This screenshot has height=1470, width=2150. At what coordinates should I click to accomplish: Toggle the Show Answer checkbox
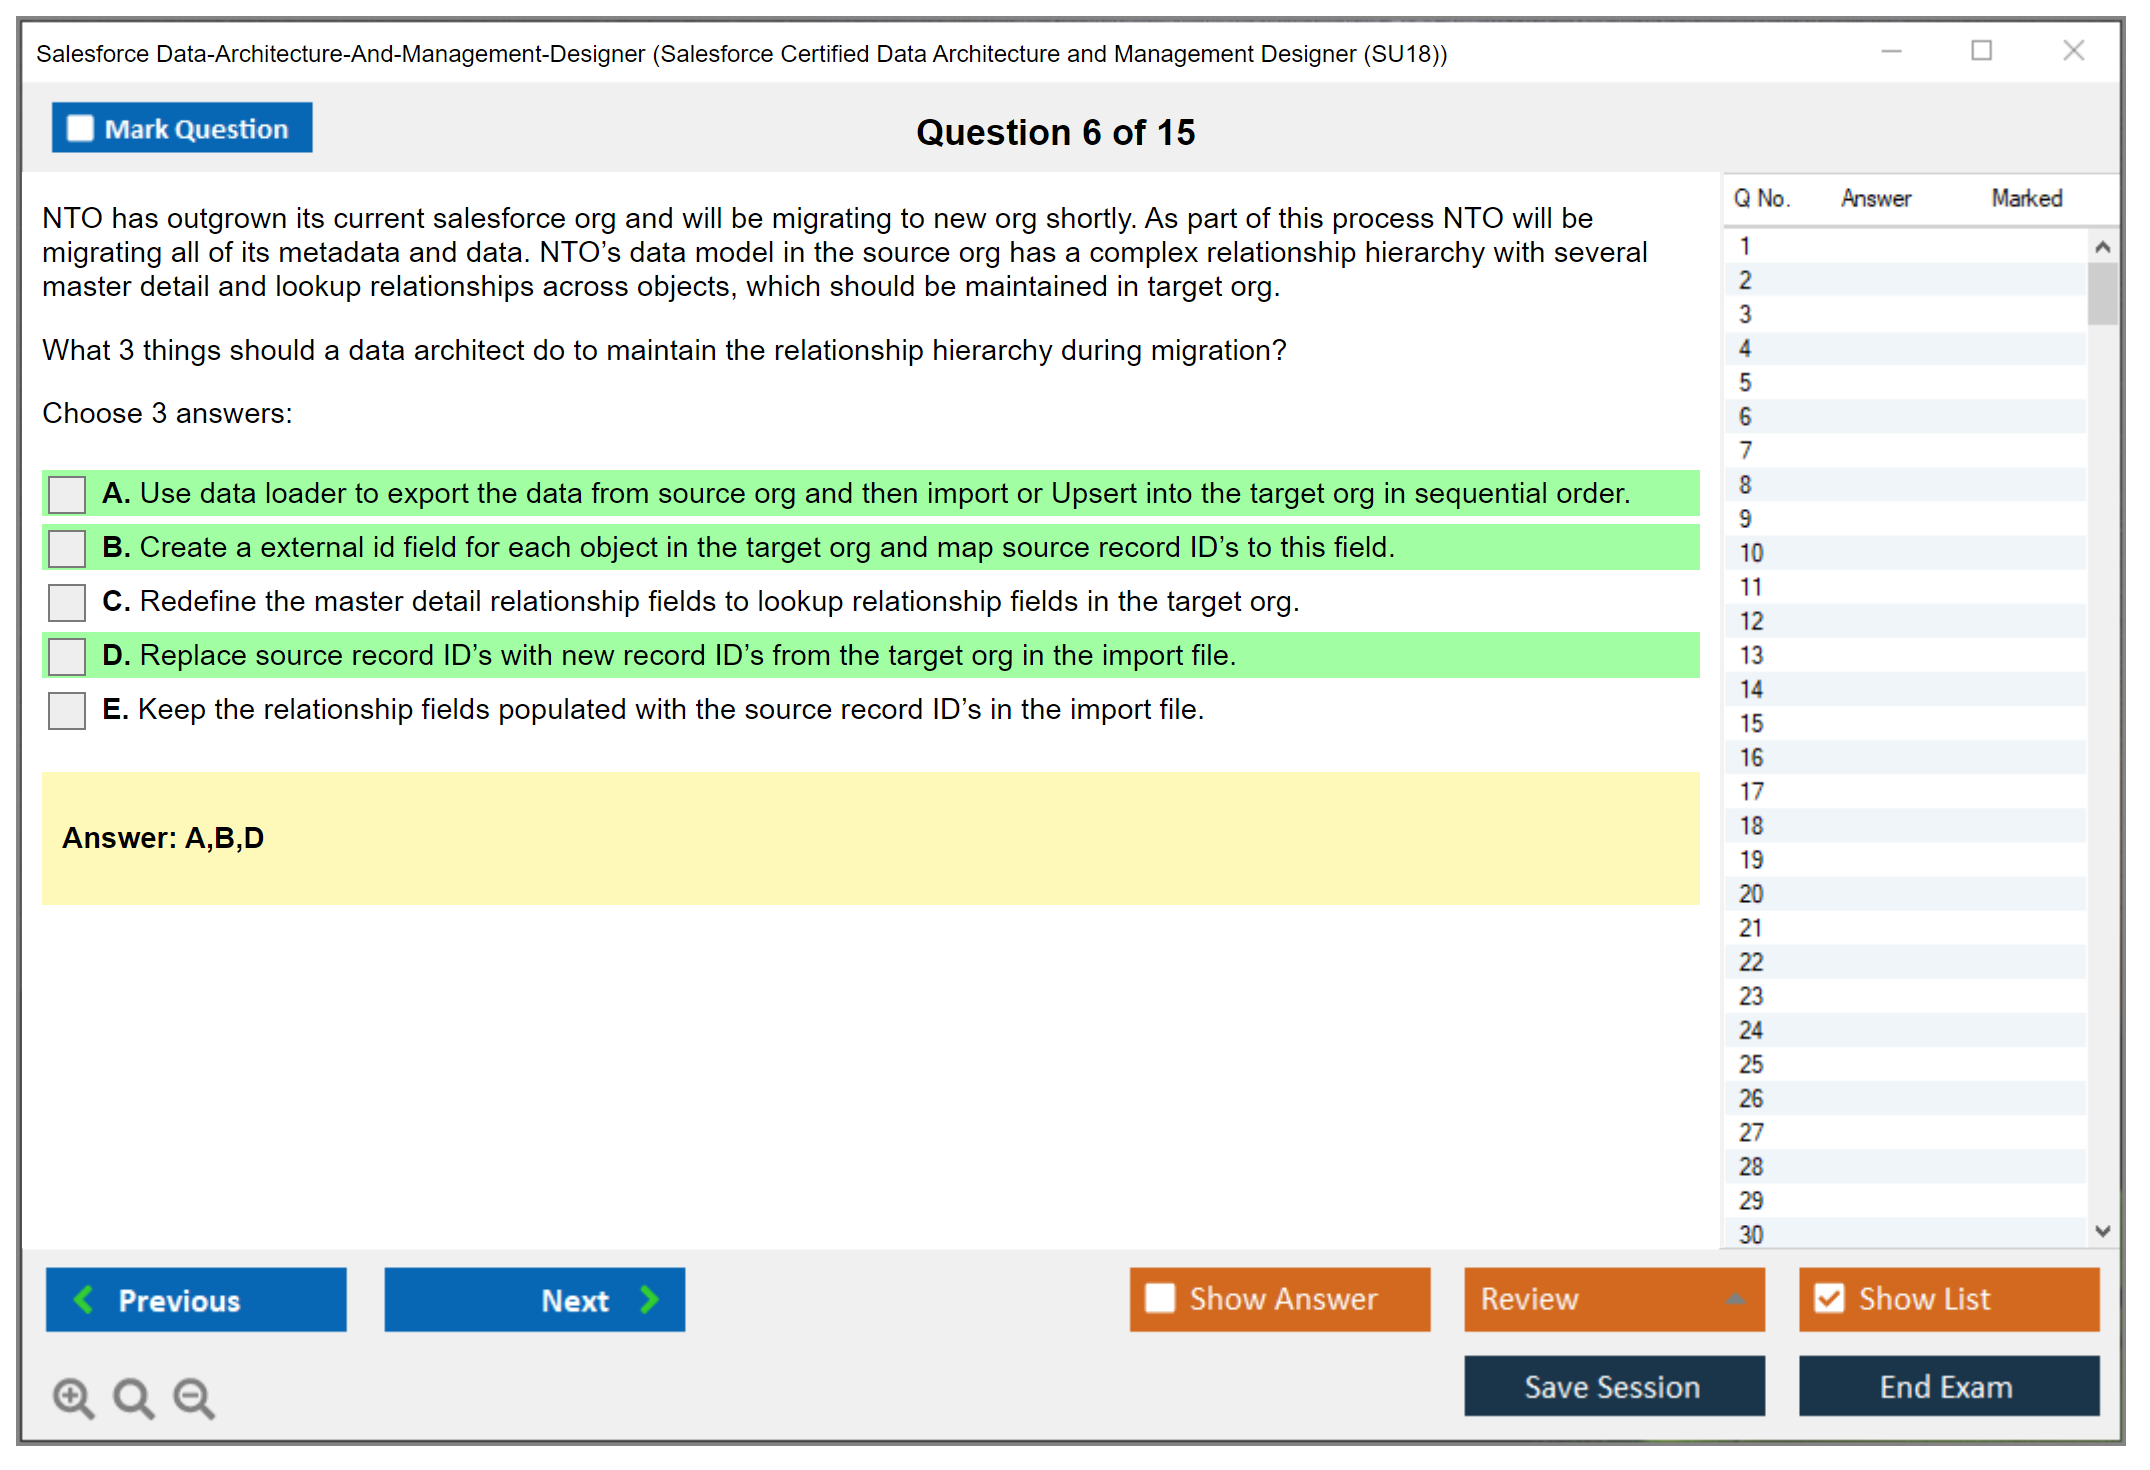[x=1160, y=1298]
